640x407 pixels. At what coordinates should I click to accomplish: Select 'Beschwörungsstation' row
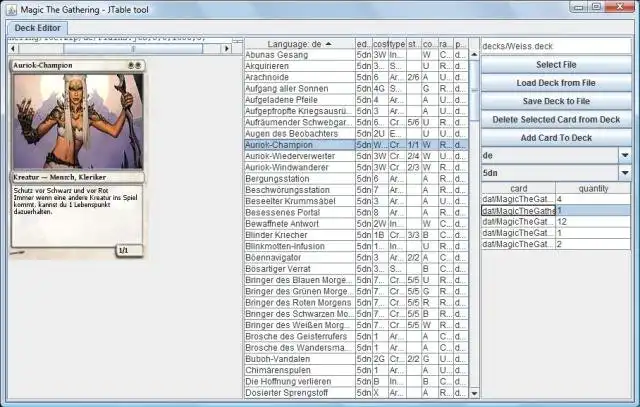coord(356,190)
